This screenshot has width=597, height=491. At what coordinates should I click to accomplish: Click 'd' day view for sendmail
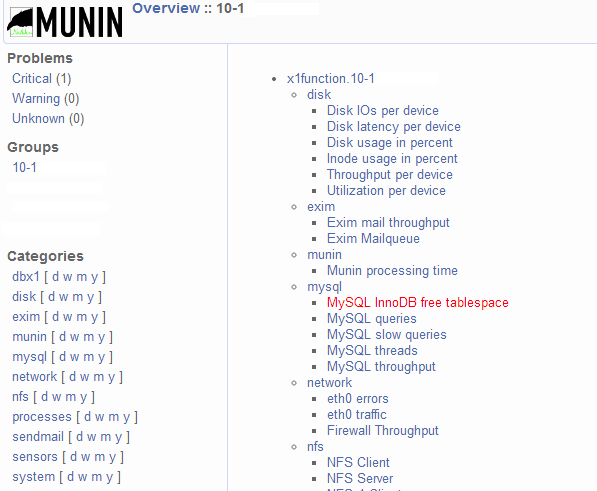point(80,437)
